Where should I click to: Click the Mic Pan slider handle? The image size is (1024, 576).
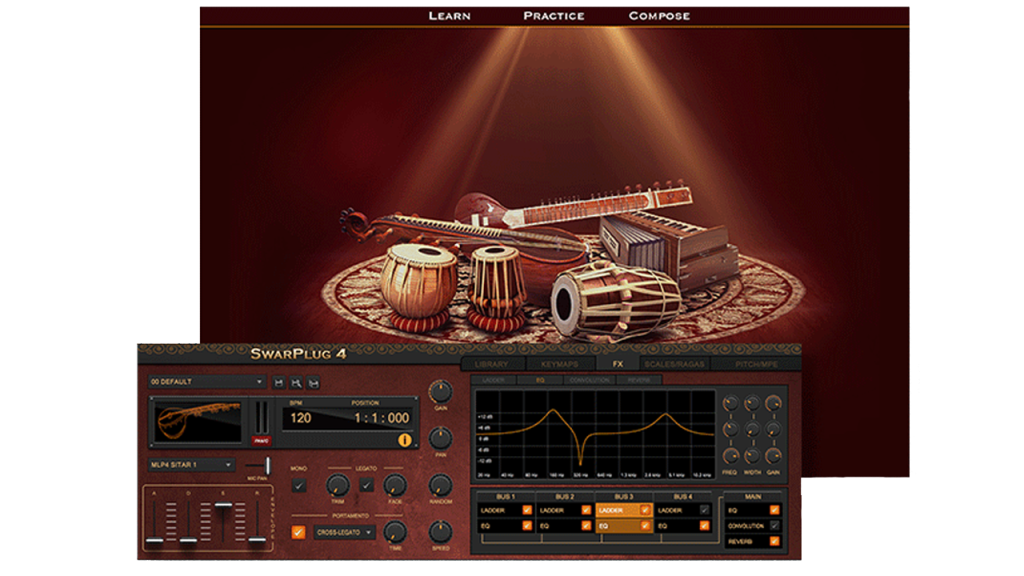click(267, 465)
